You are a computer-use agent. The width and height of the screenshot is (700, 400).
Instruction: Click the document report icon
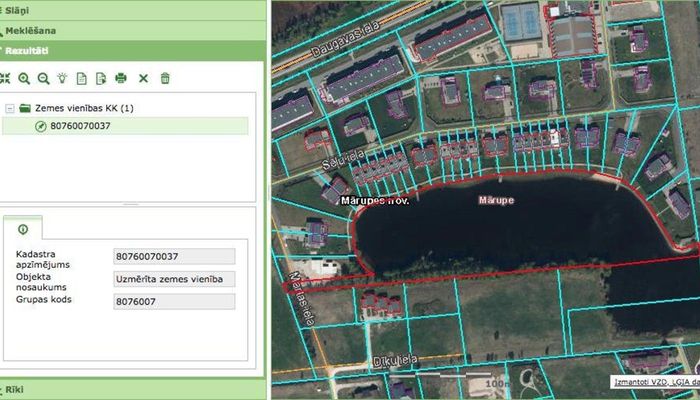coord(81,77)
